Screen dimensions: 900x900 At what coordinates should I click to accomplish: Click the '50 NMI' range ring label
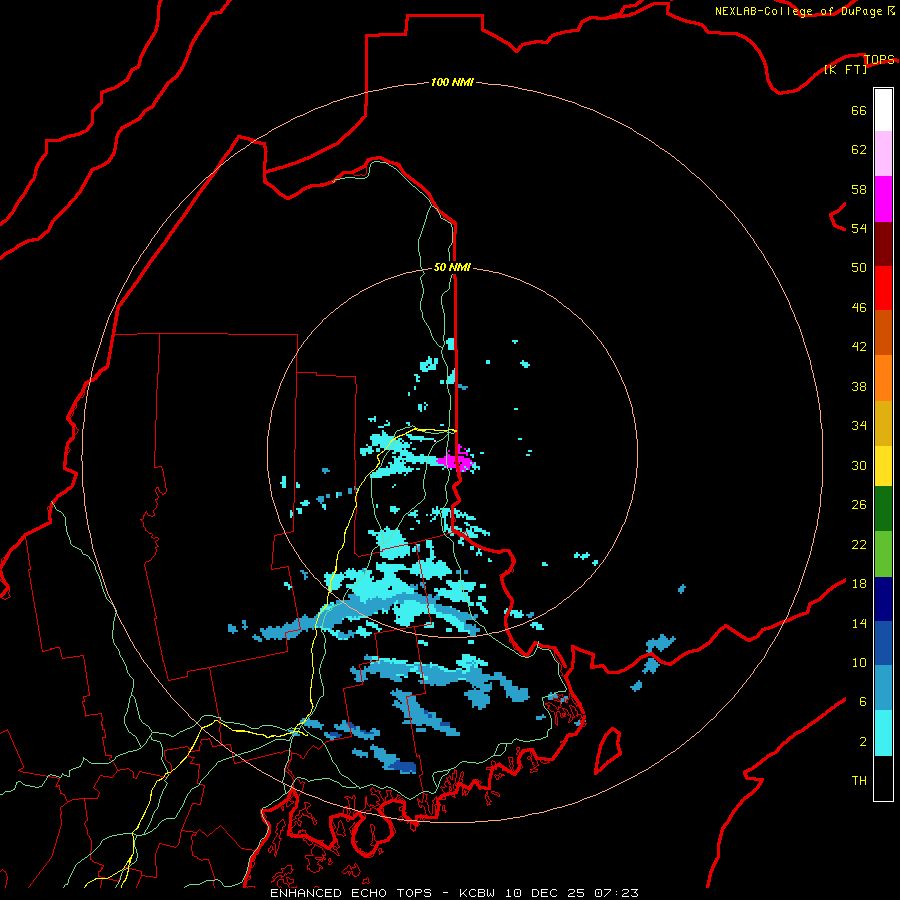pos(452,267)
